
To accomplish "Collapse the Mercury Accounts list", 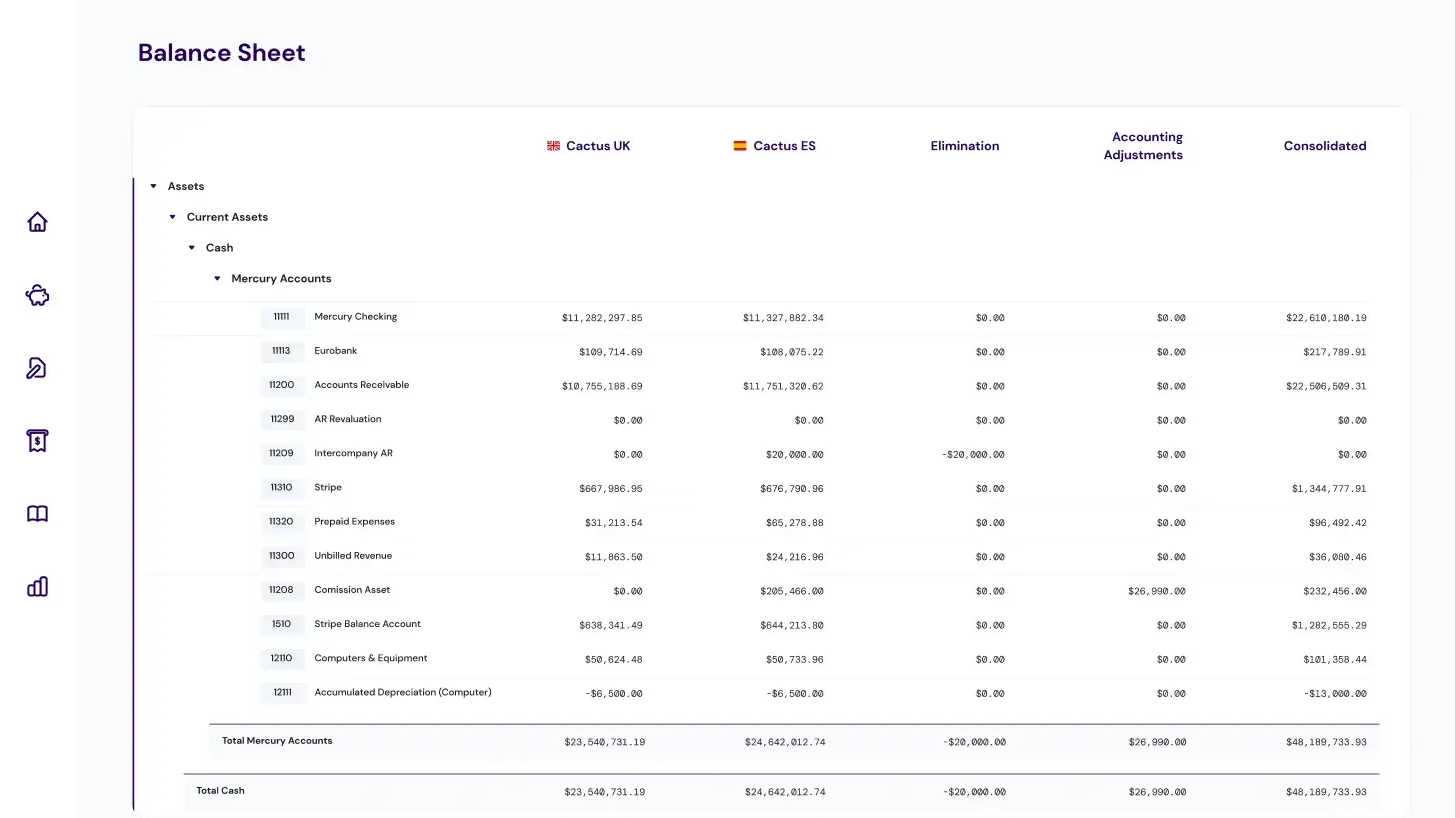I will click(x=217, y=279).
